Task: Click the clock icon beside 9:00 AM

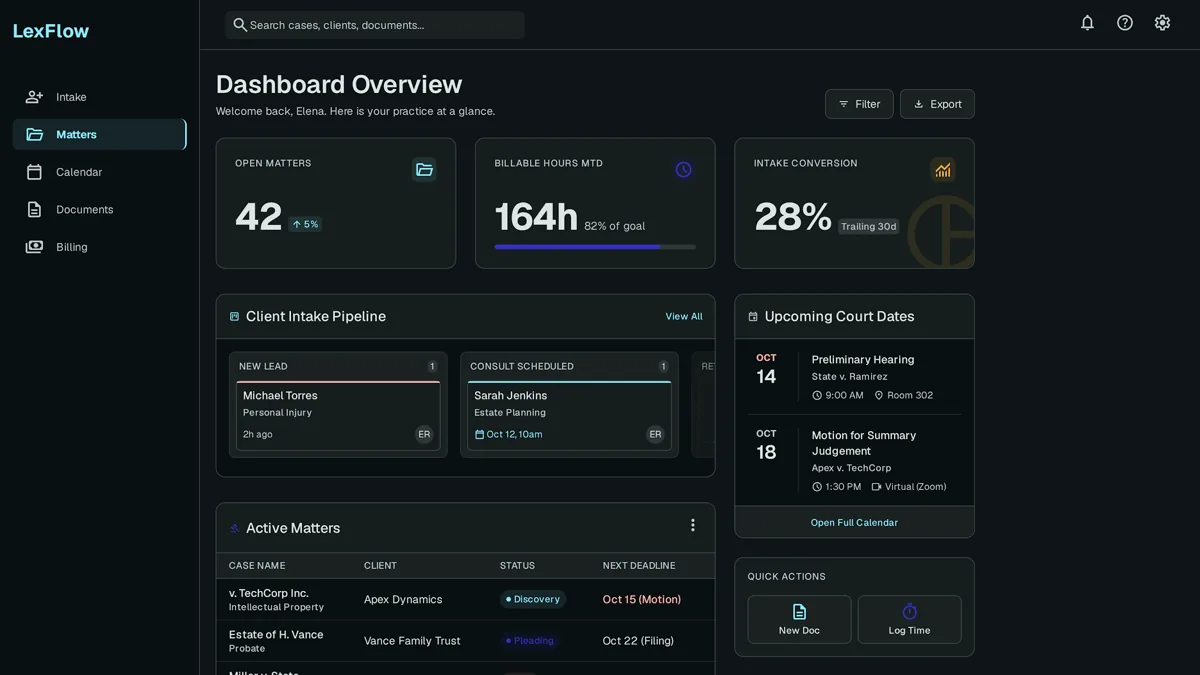Action: 817,395
